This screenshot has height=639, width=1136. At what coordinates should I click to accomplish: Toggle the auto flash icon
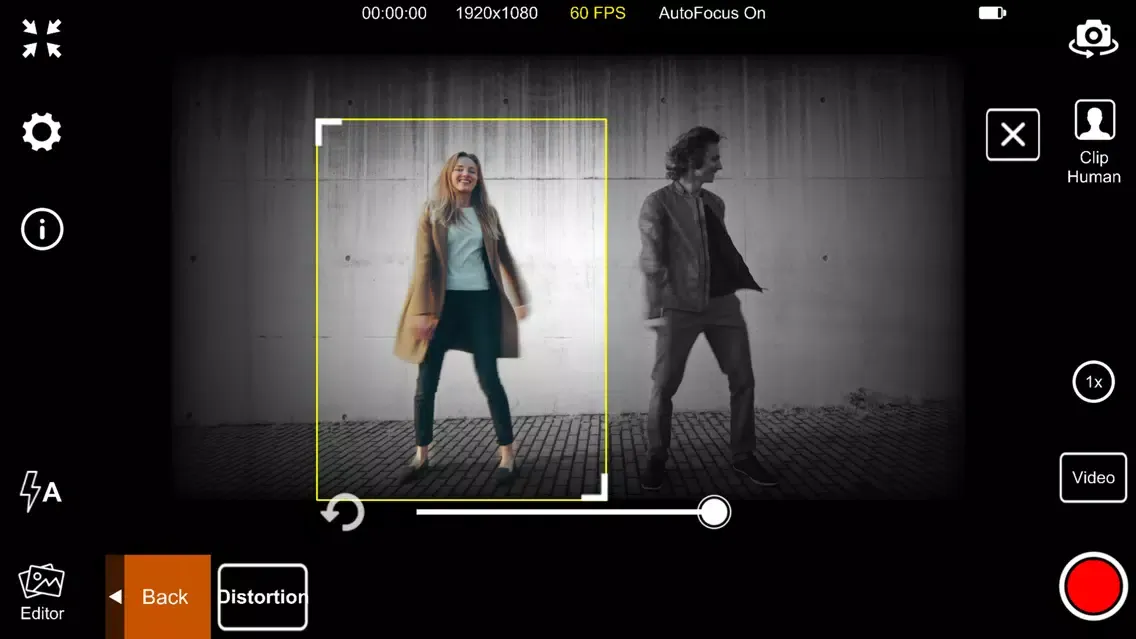click(x=41, y=491)
